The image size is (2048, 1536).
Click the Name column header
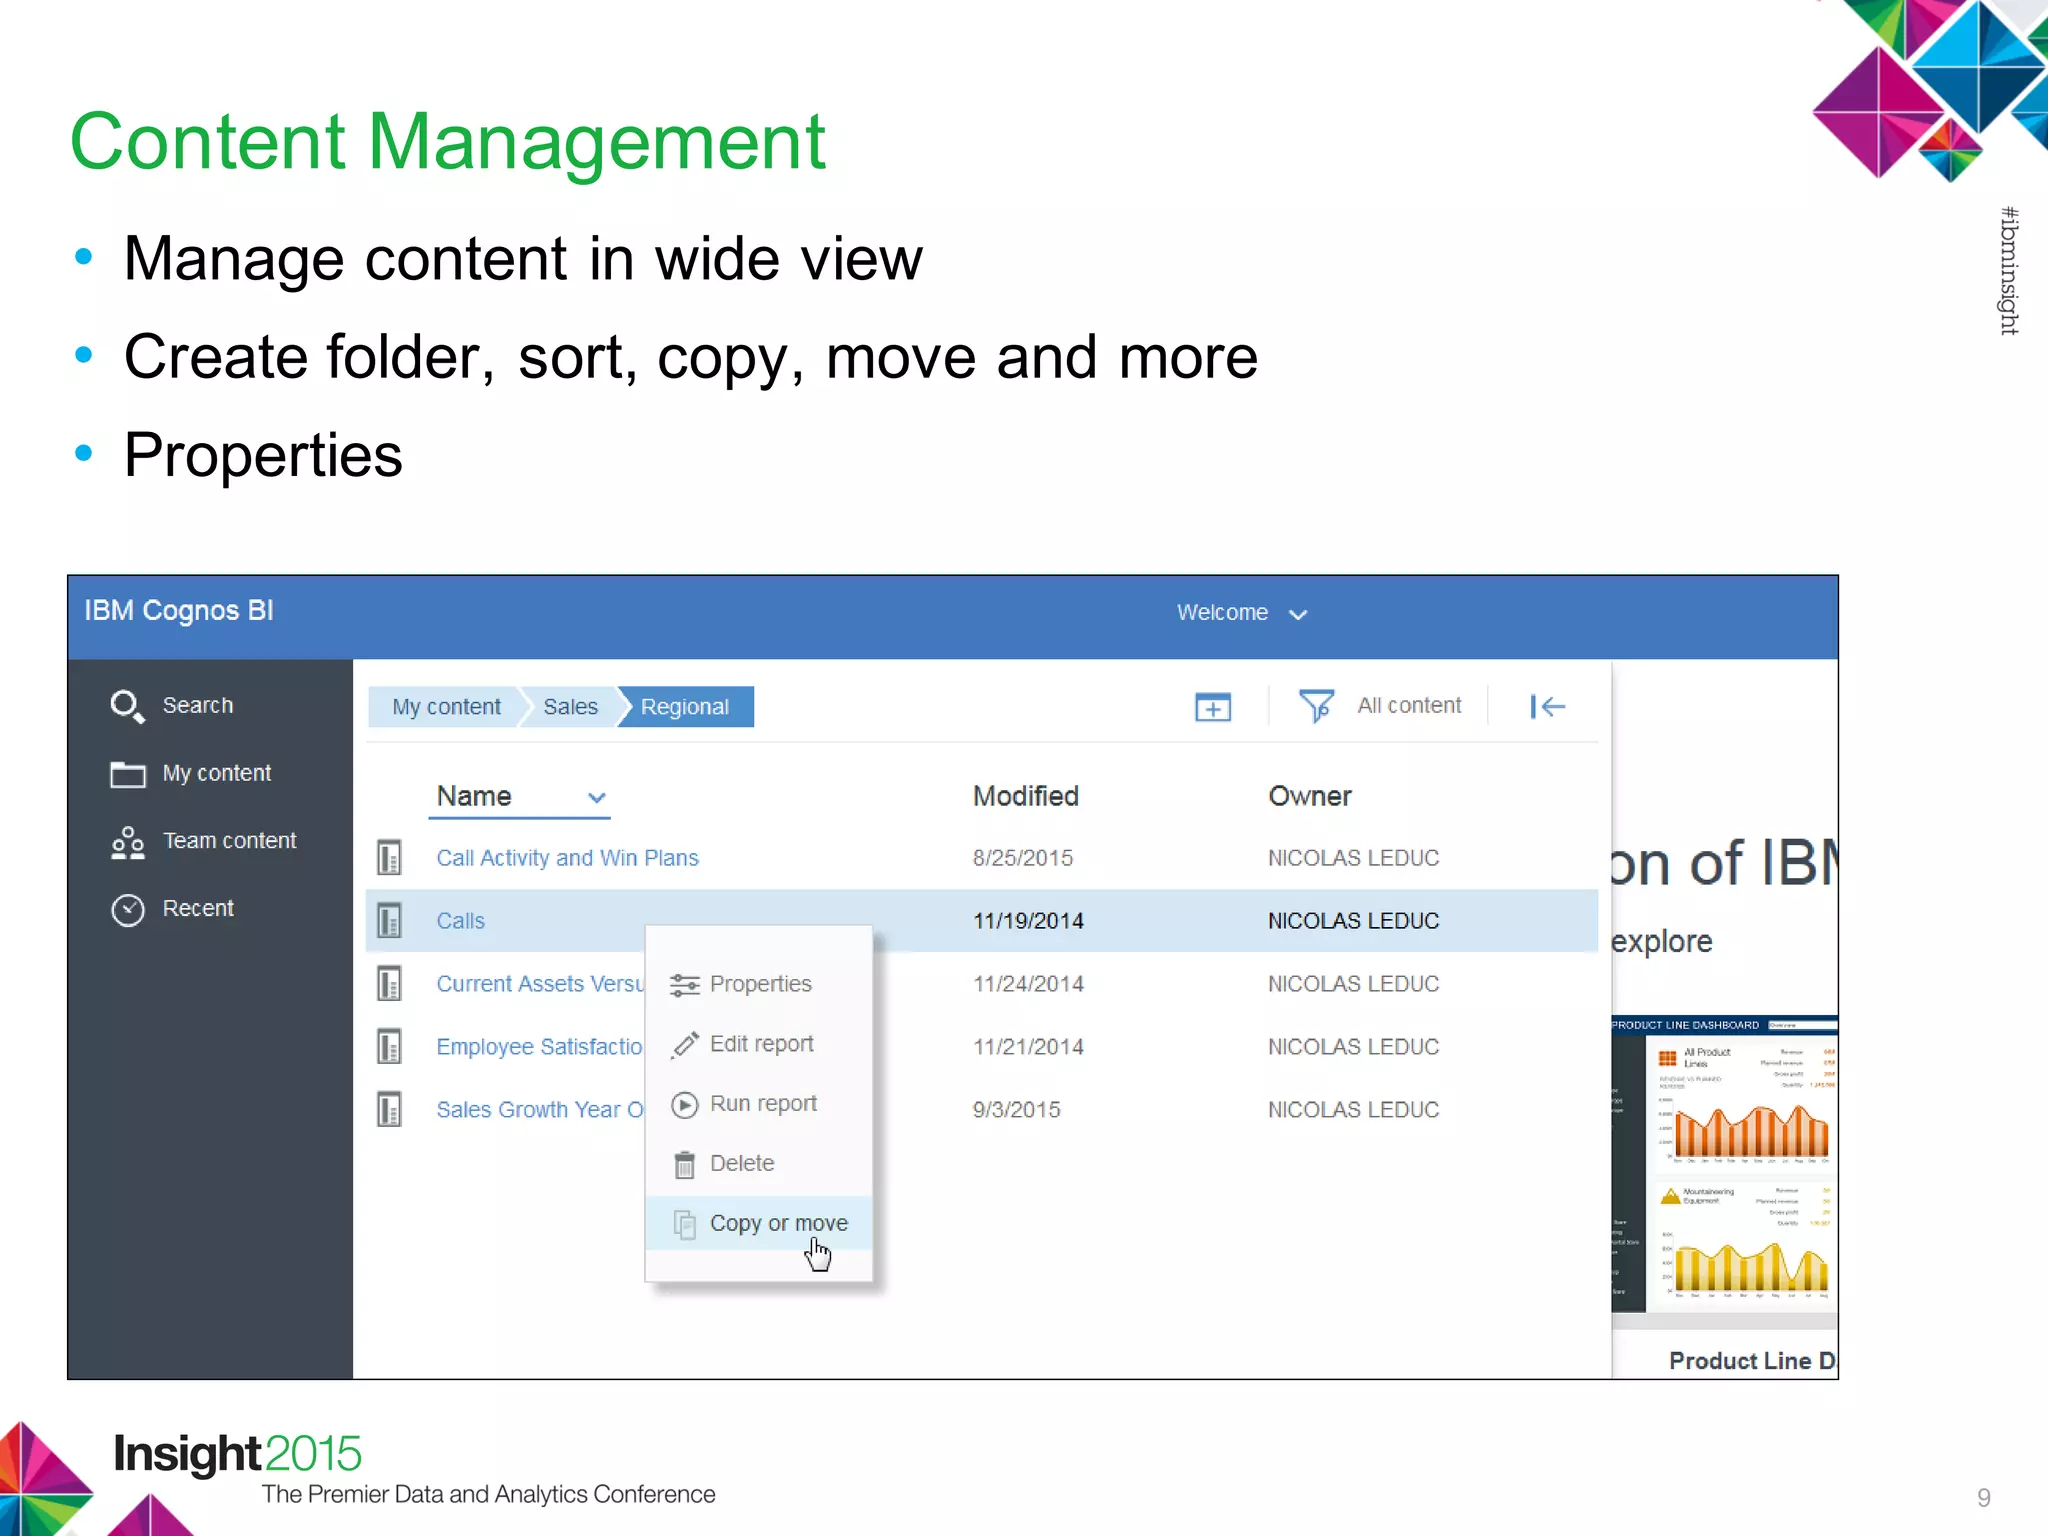[x=474, y=796]
